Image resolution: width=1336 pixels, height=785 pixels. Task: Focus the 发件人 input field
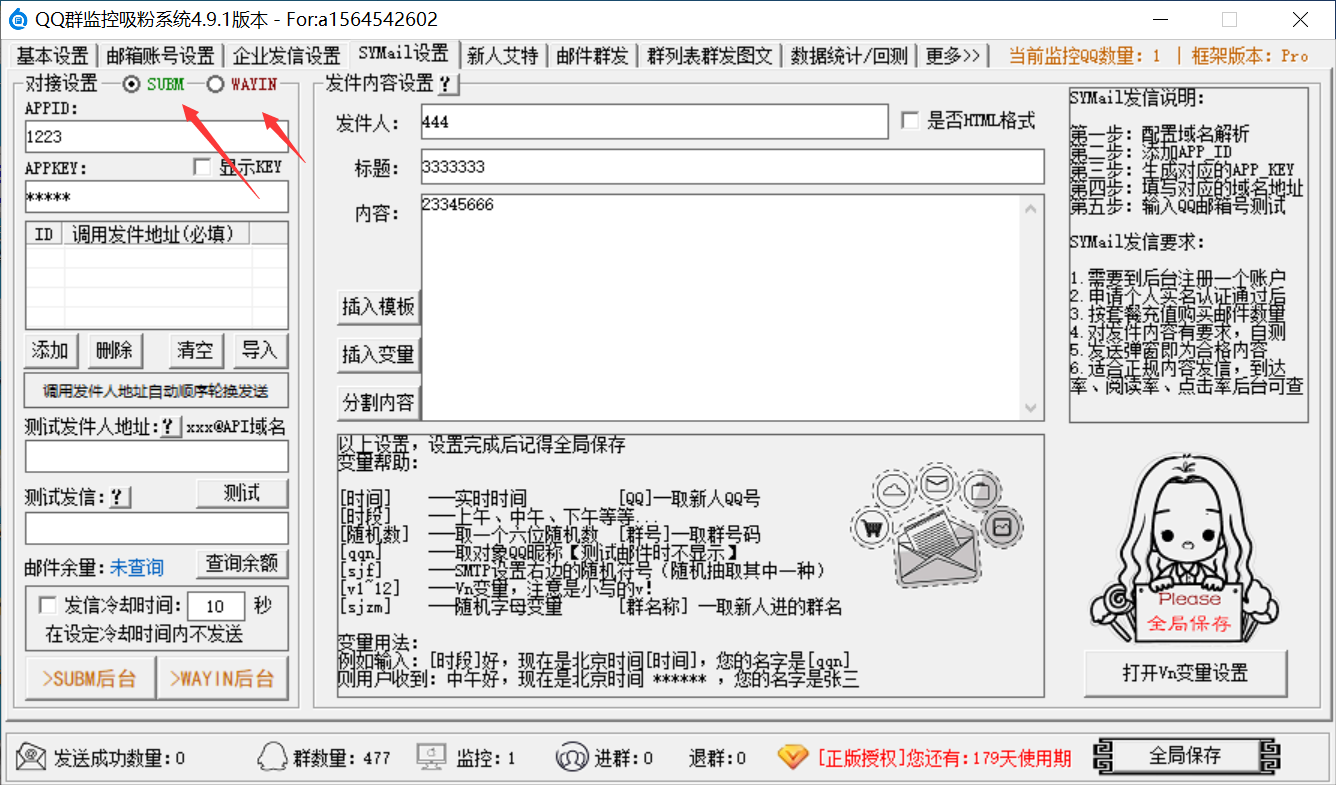[x=654, y=122]
